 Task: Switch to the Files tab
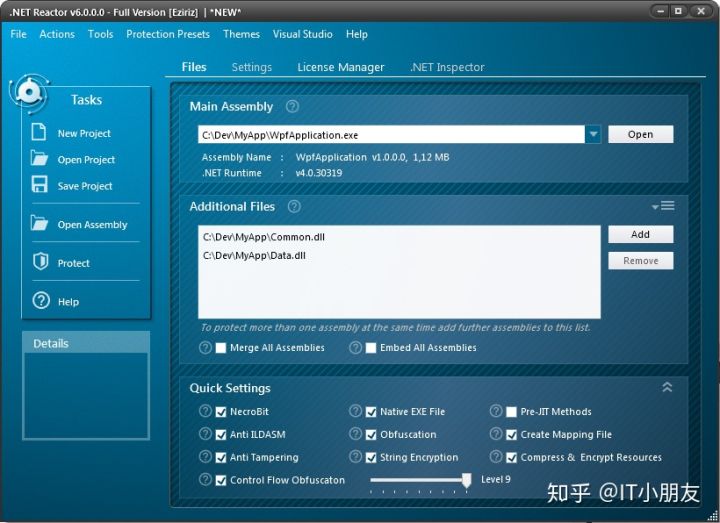[x=194, y=67]
